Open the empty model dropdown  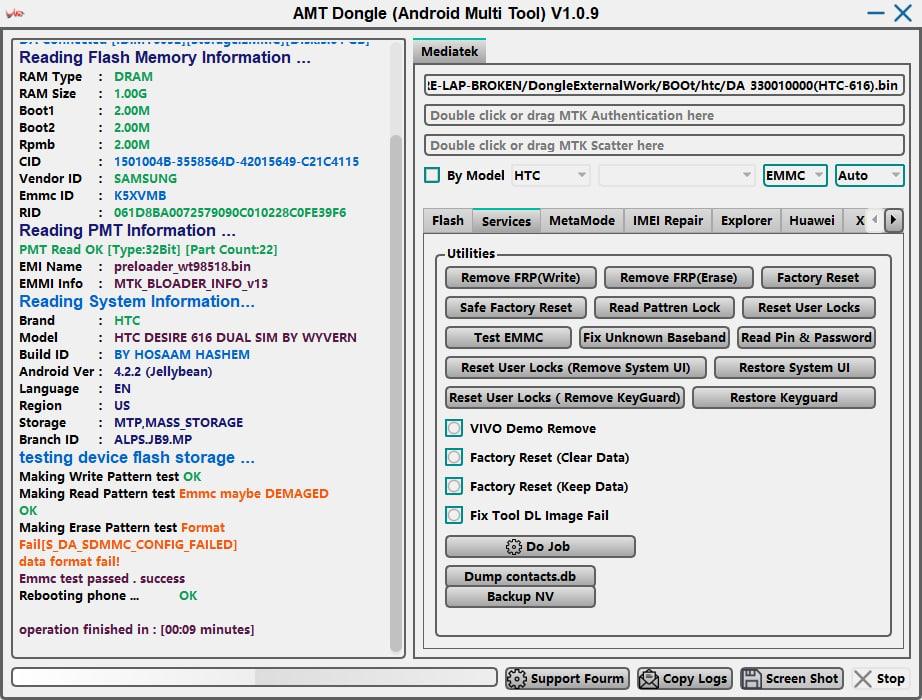click(x=676, y=175)
